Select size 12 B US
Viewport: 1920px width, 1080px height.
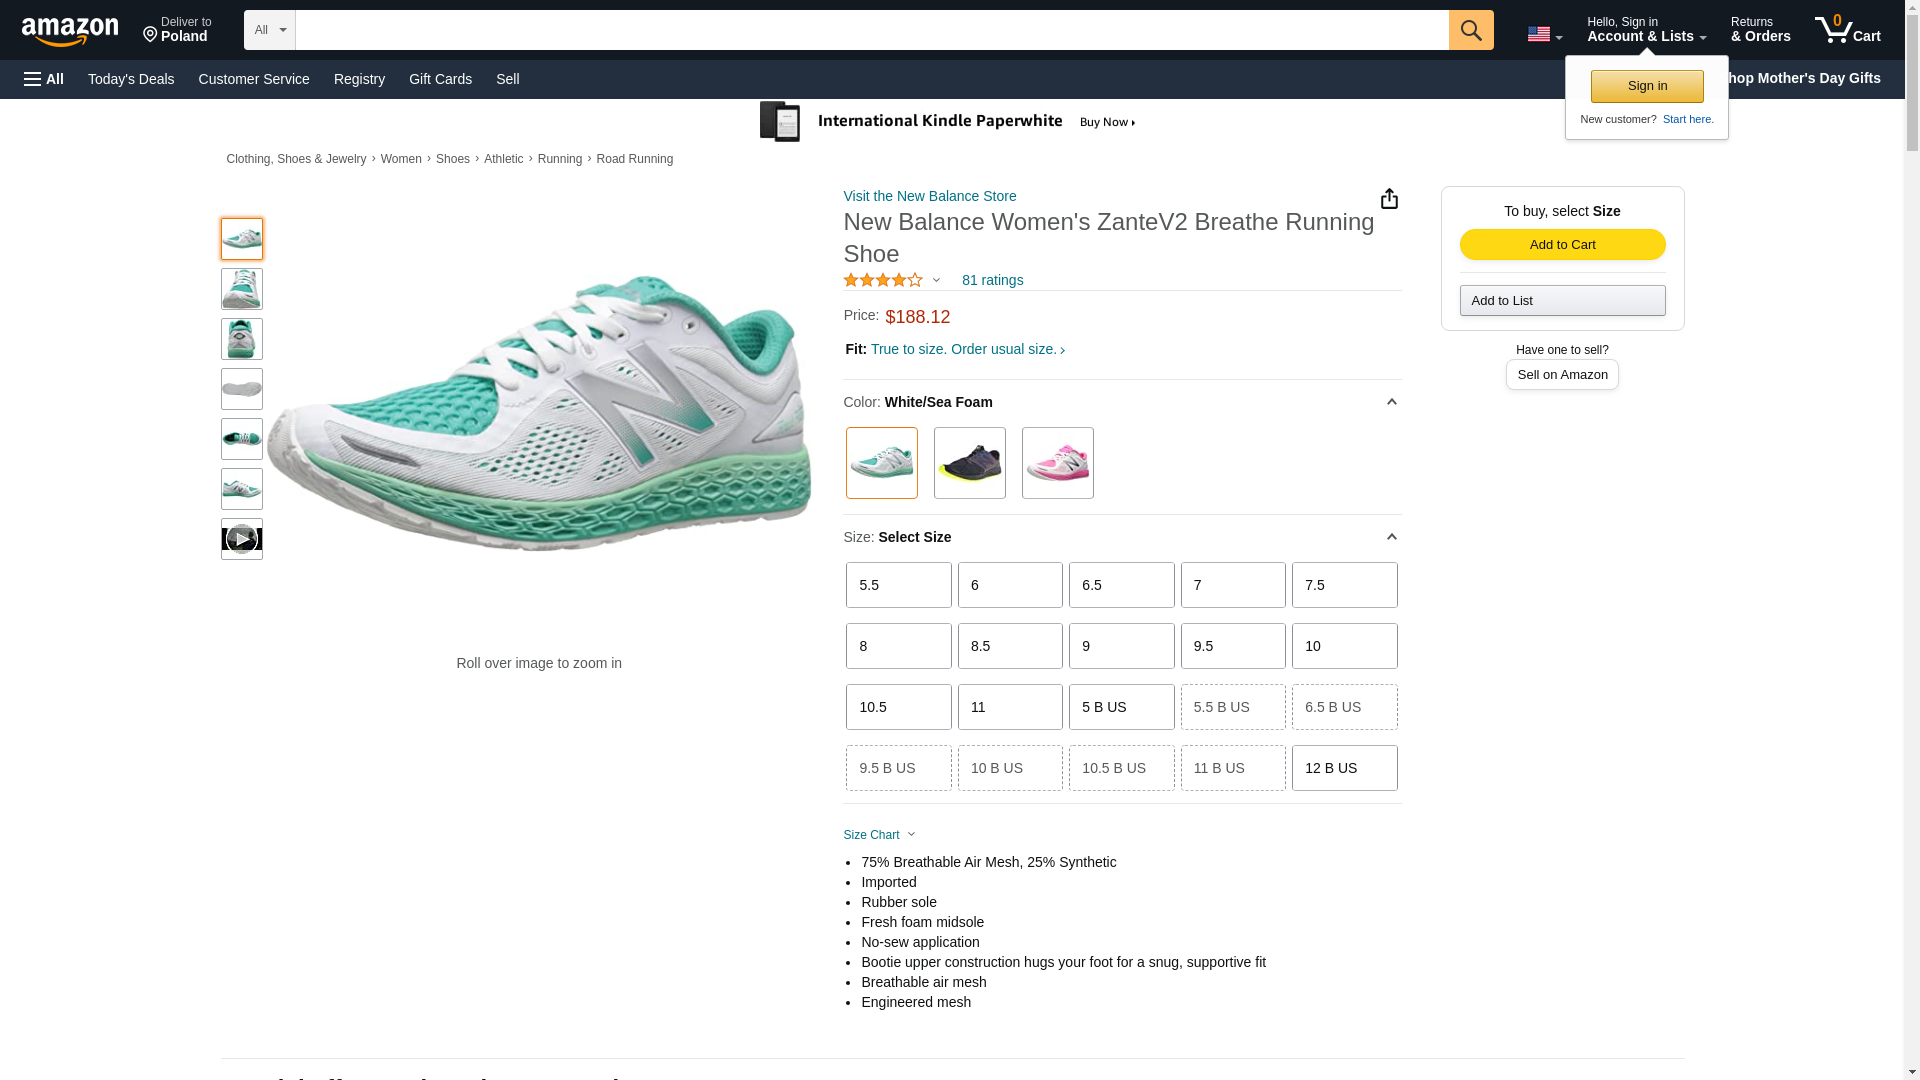coord(1344,768)
